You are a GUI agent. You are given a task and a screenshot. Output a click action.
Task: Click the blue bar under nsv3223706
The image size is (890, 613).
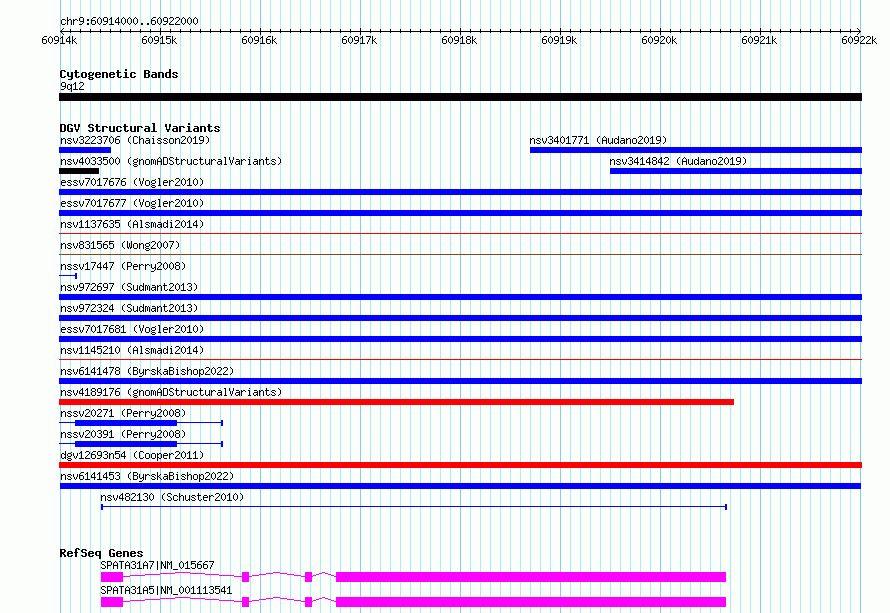pyautogui.click(x=85, y=150)
